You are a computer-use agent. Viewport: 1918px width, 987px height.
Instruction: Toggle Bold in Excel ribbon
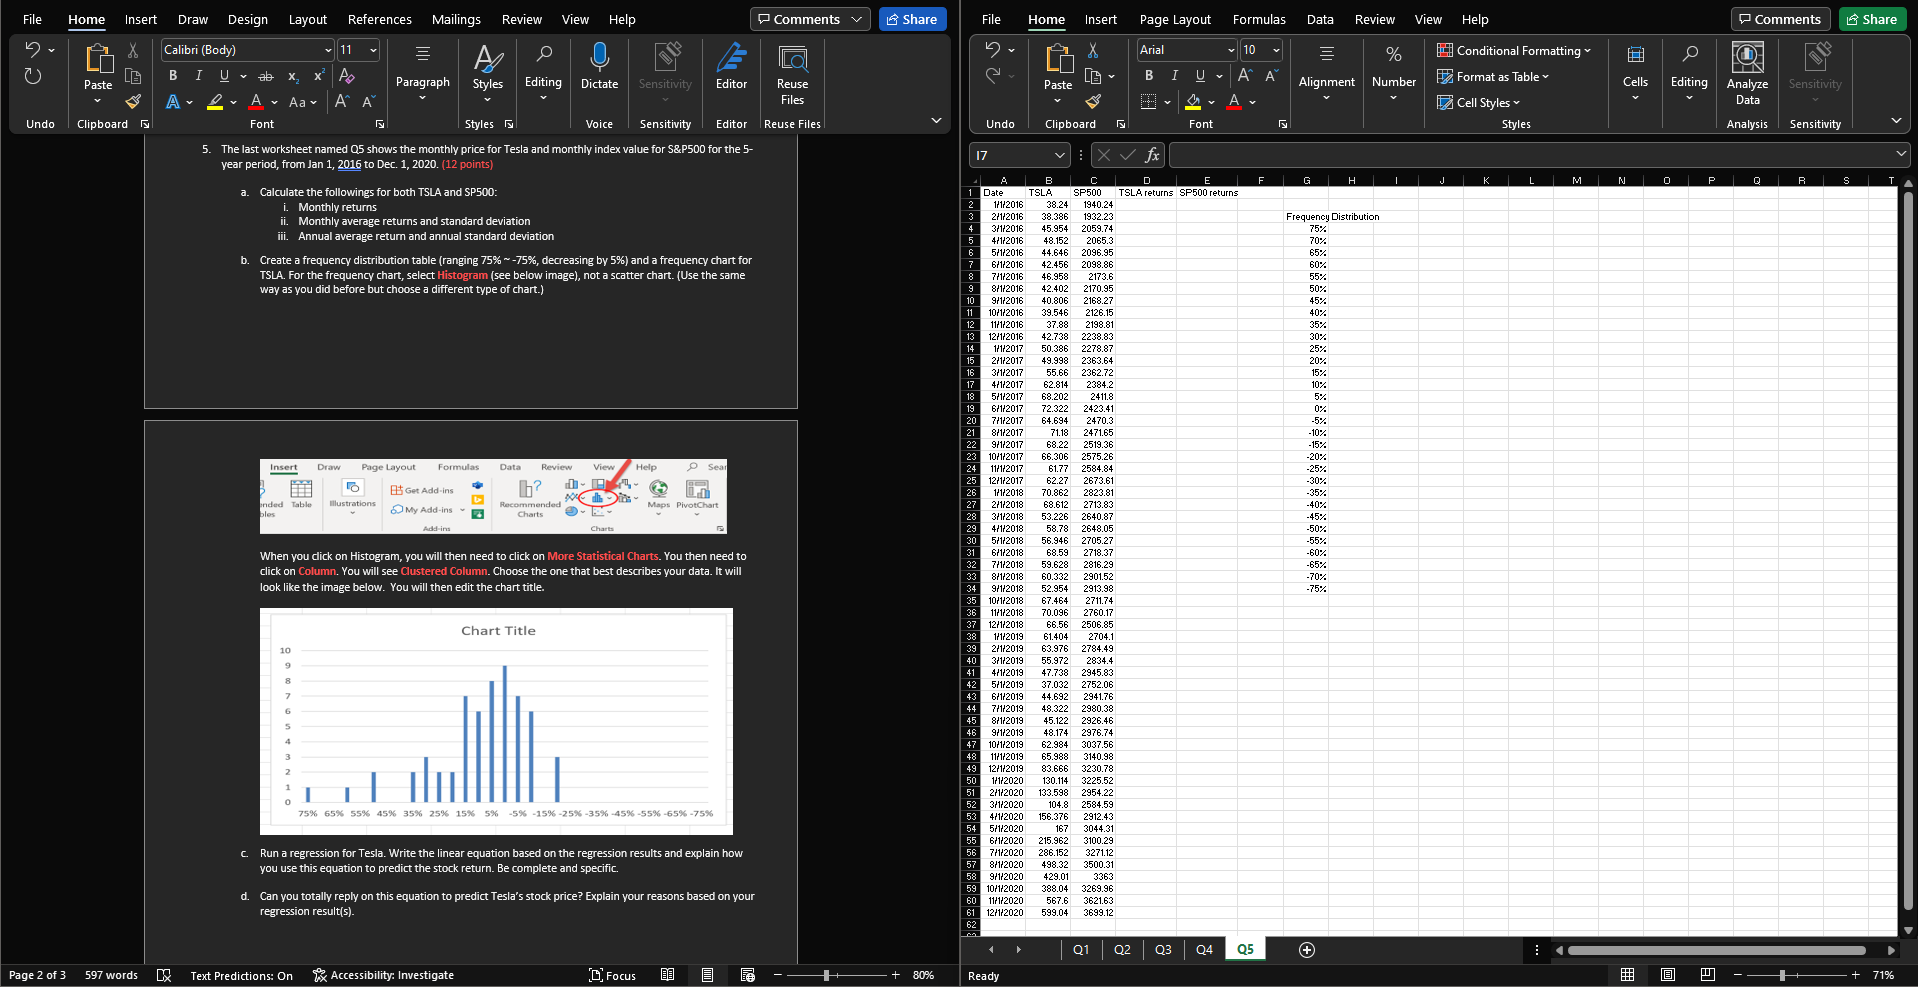click(1149, 76)
